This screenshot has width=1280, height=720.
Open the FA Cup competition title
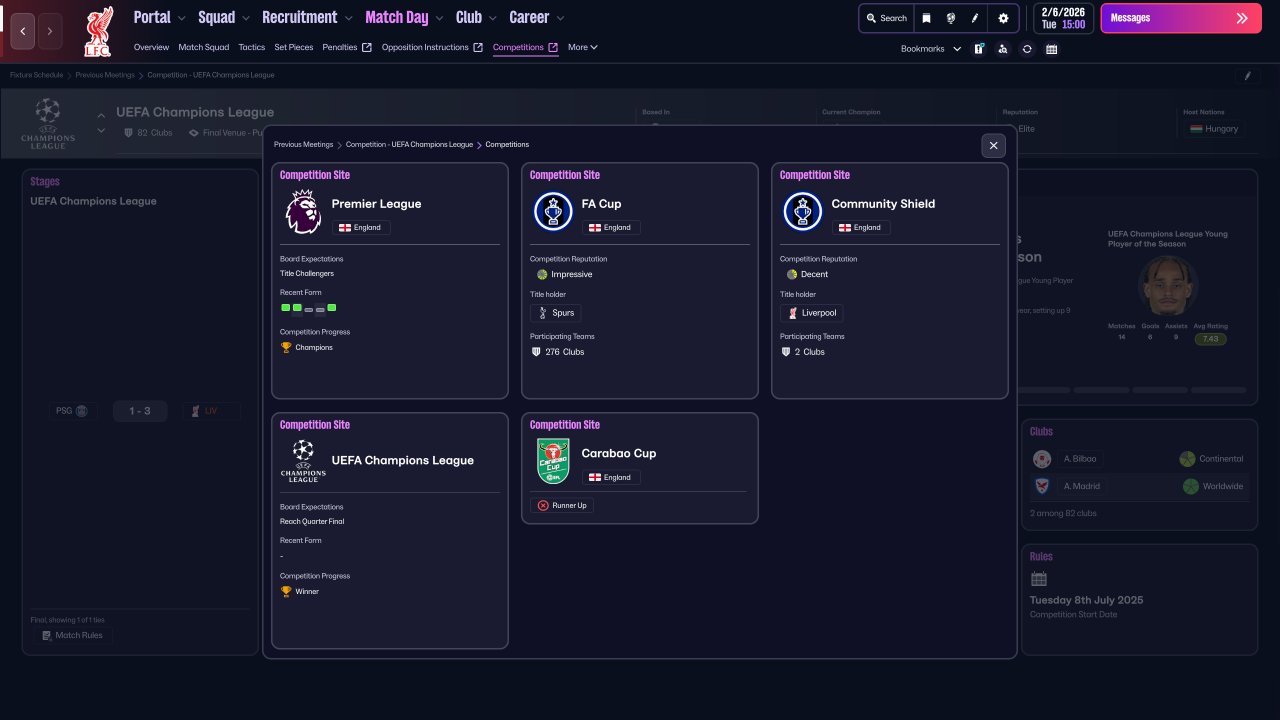click(601, 204)
